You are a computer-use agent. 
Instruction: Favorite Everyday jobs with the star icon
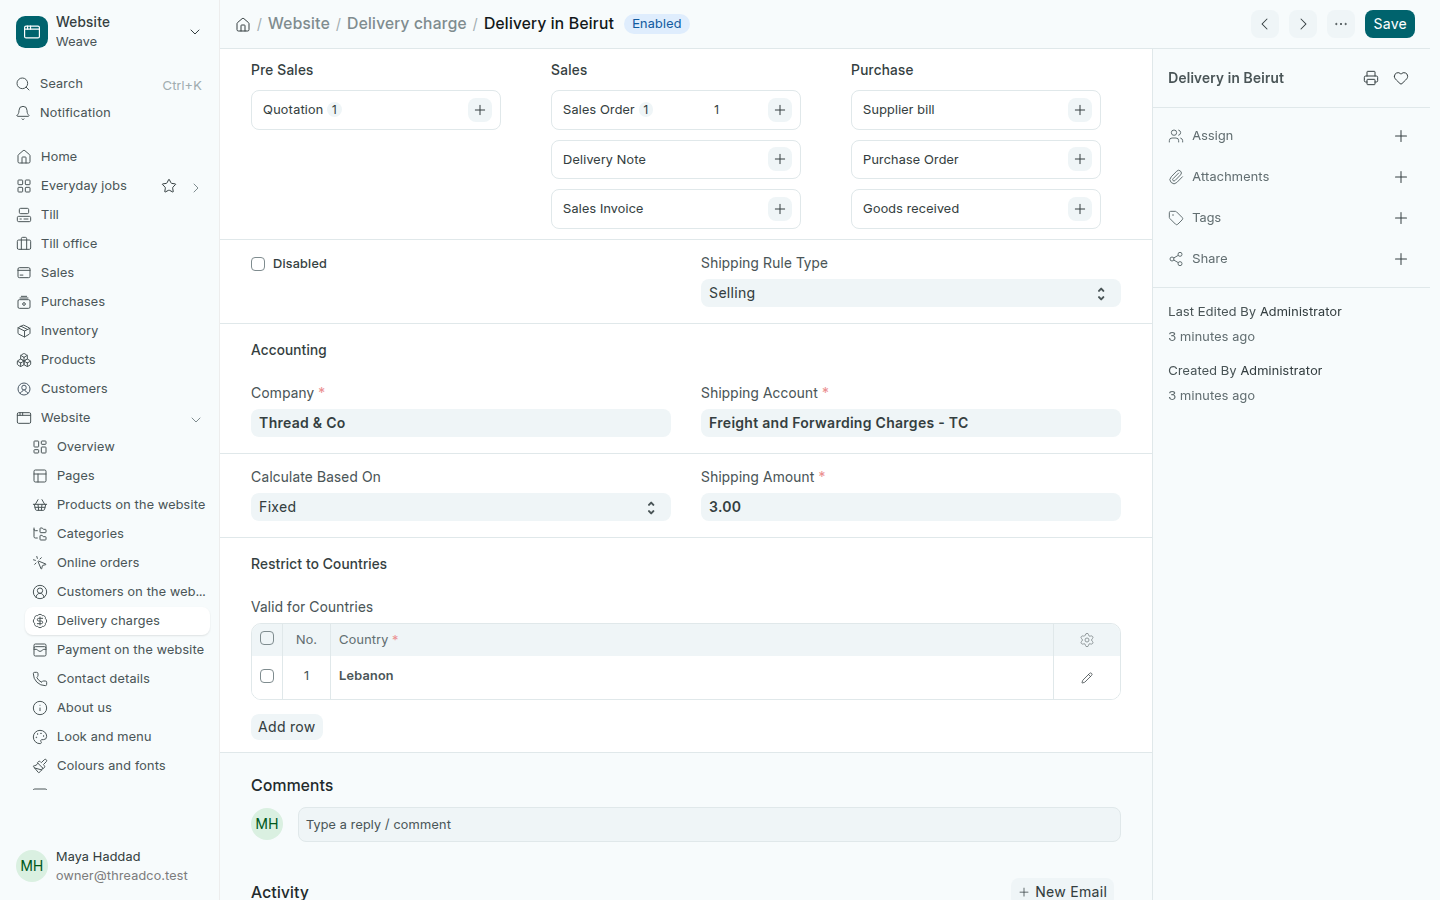(x=169, y=186)
